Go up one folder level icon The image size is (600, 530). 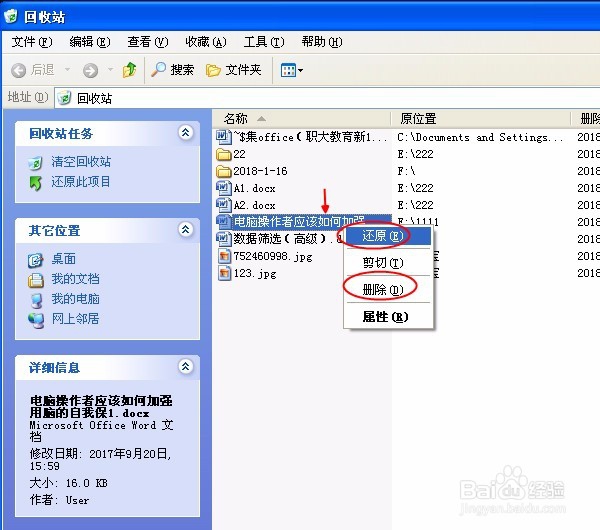[129, 70]
